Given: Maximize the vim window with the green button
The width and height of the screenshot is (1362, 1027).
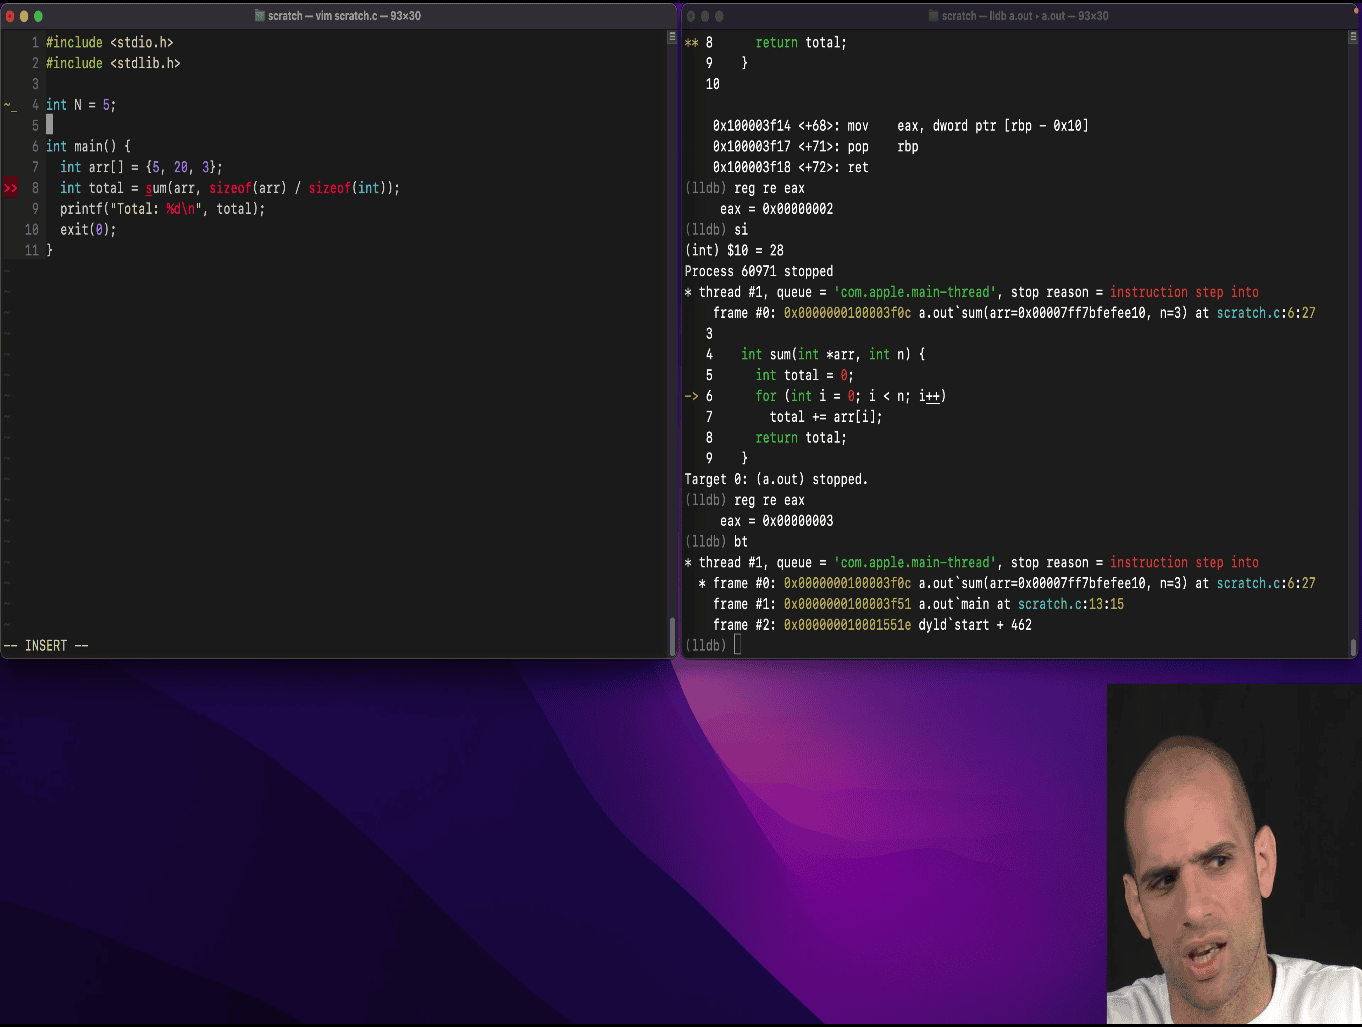Looking at the screenshot, I should pos(38,16).
